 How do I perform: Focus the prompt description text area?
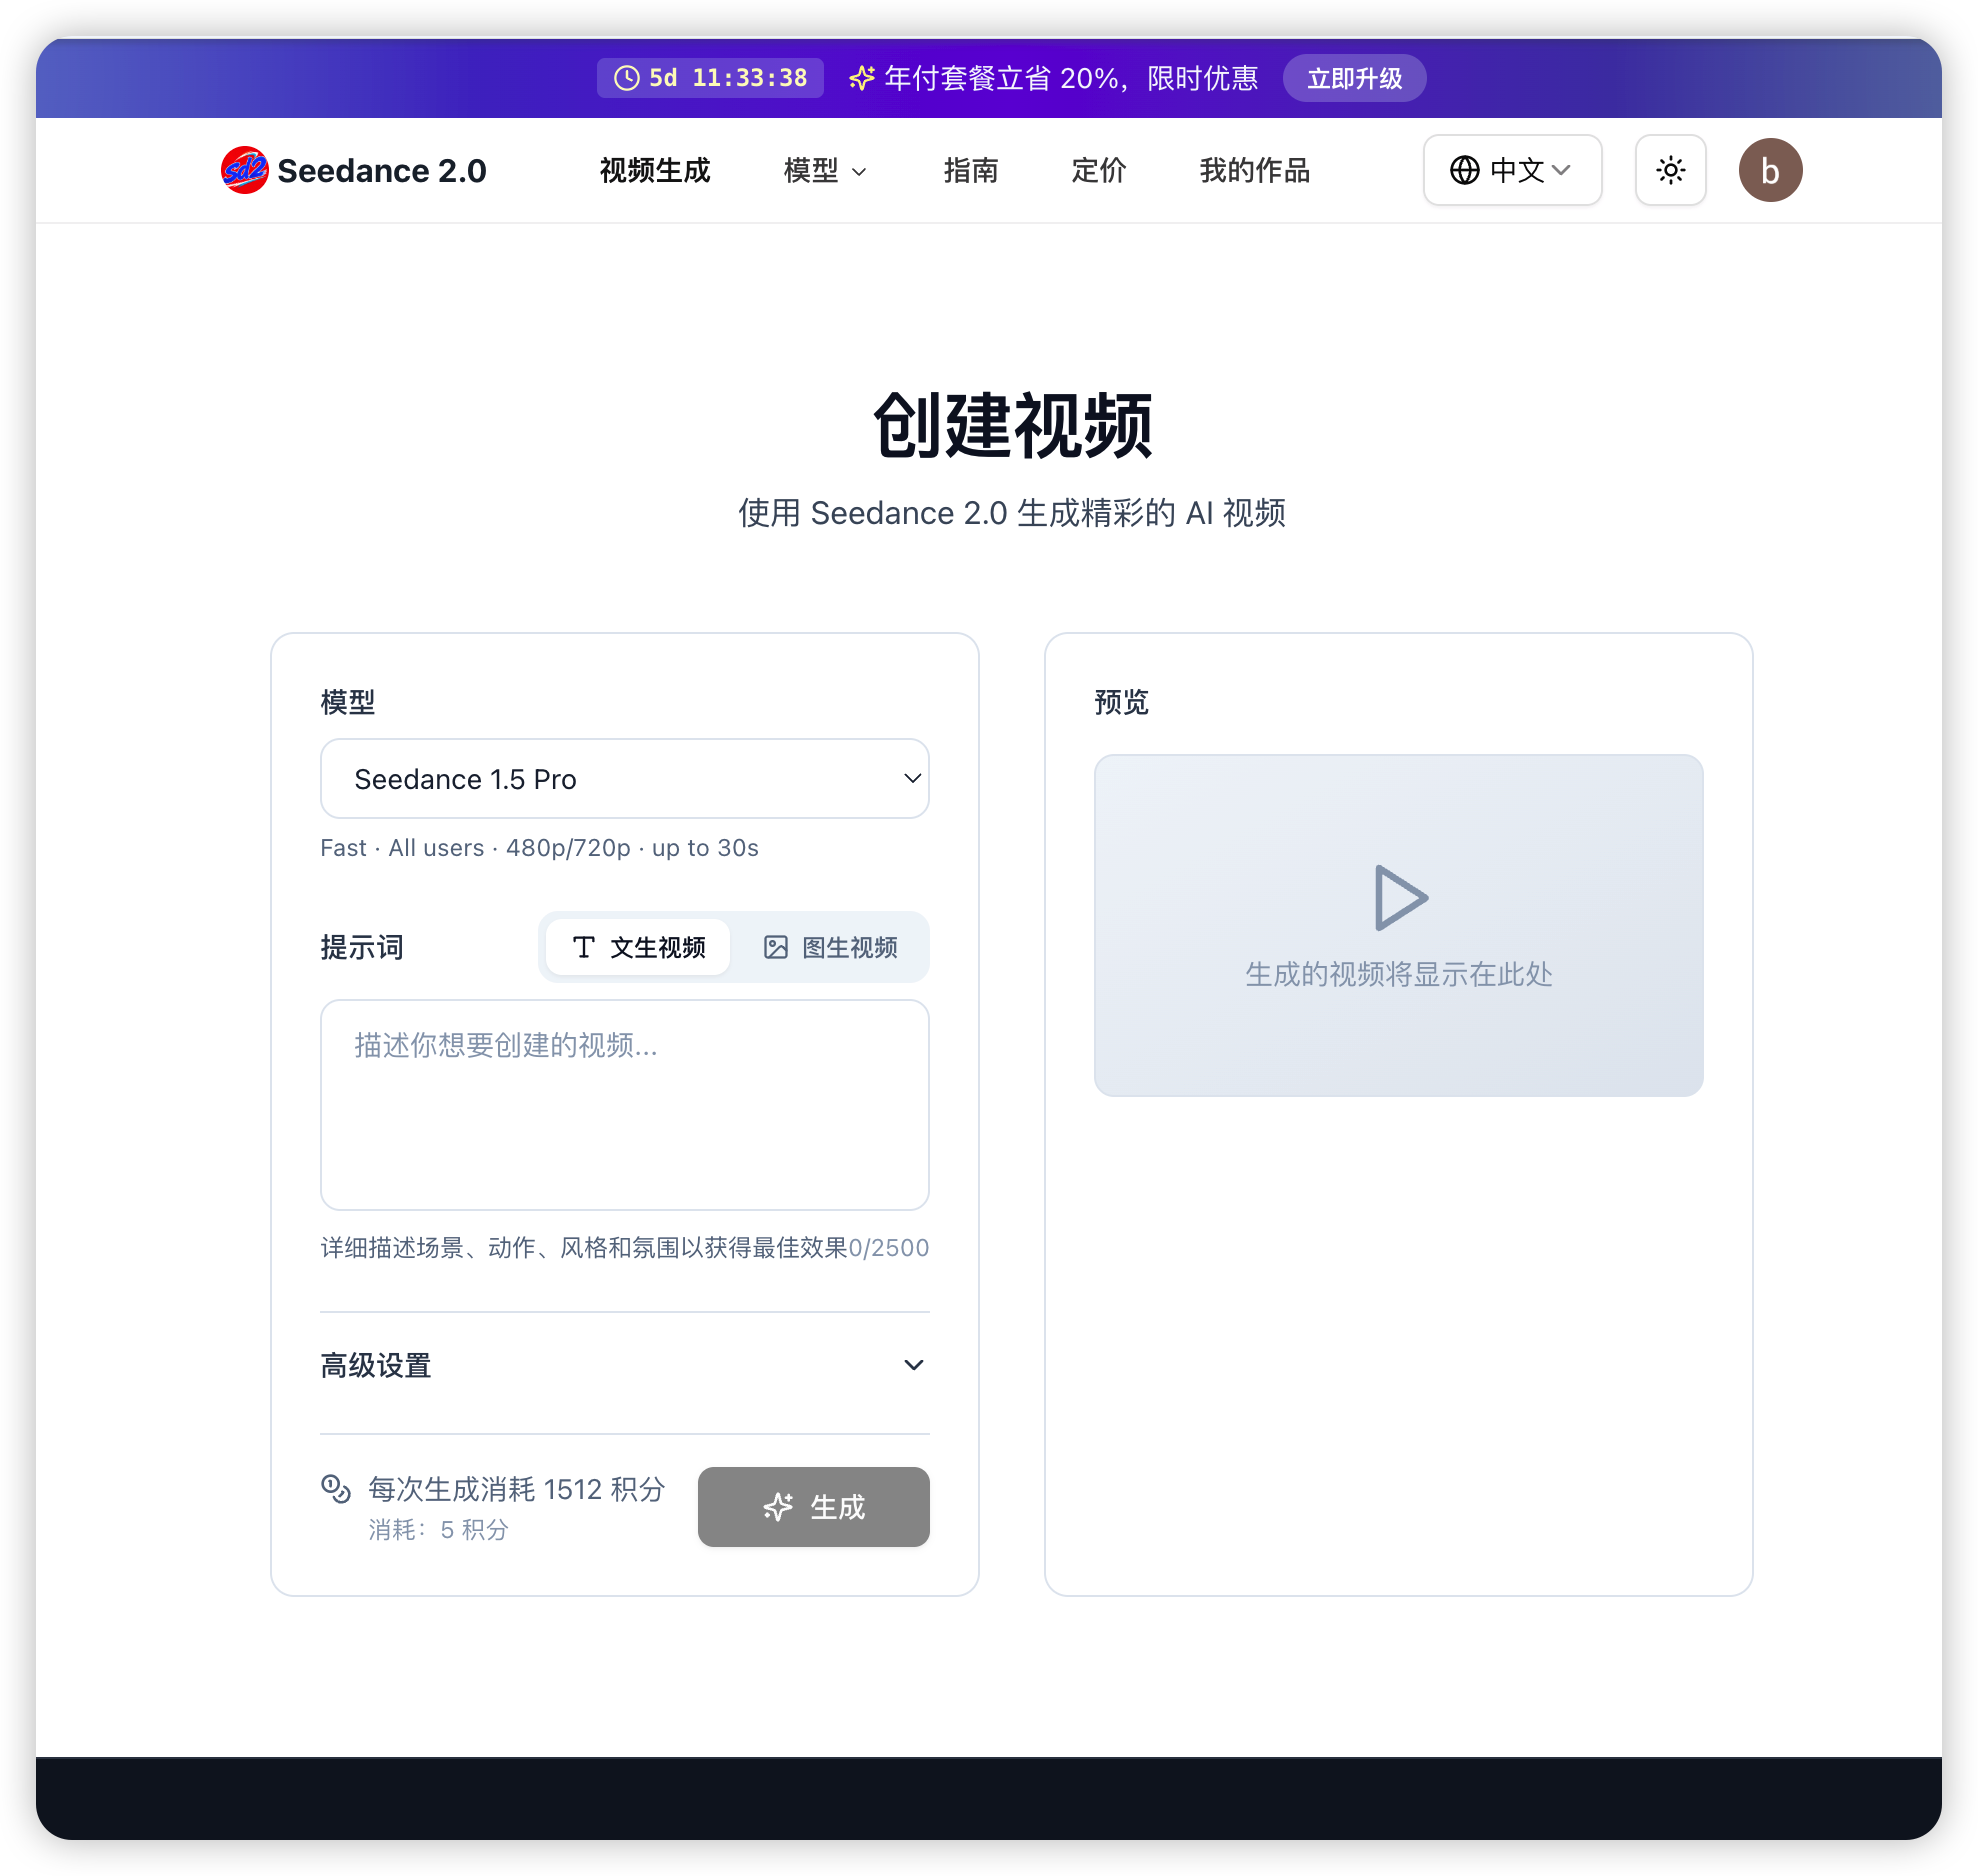coord(625,1105)
